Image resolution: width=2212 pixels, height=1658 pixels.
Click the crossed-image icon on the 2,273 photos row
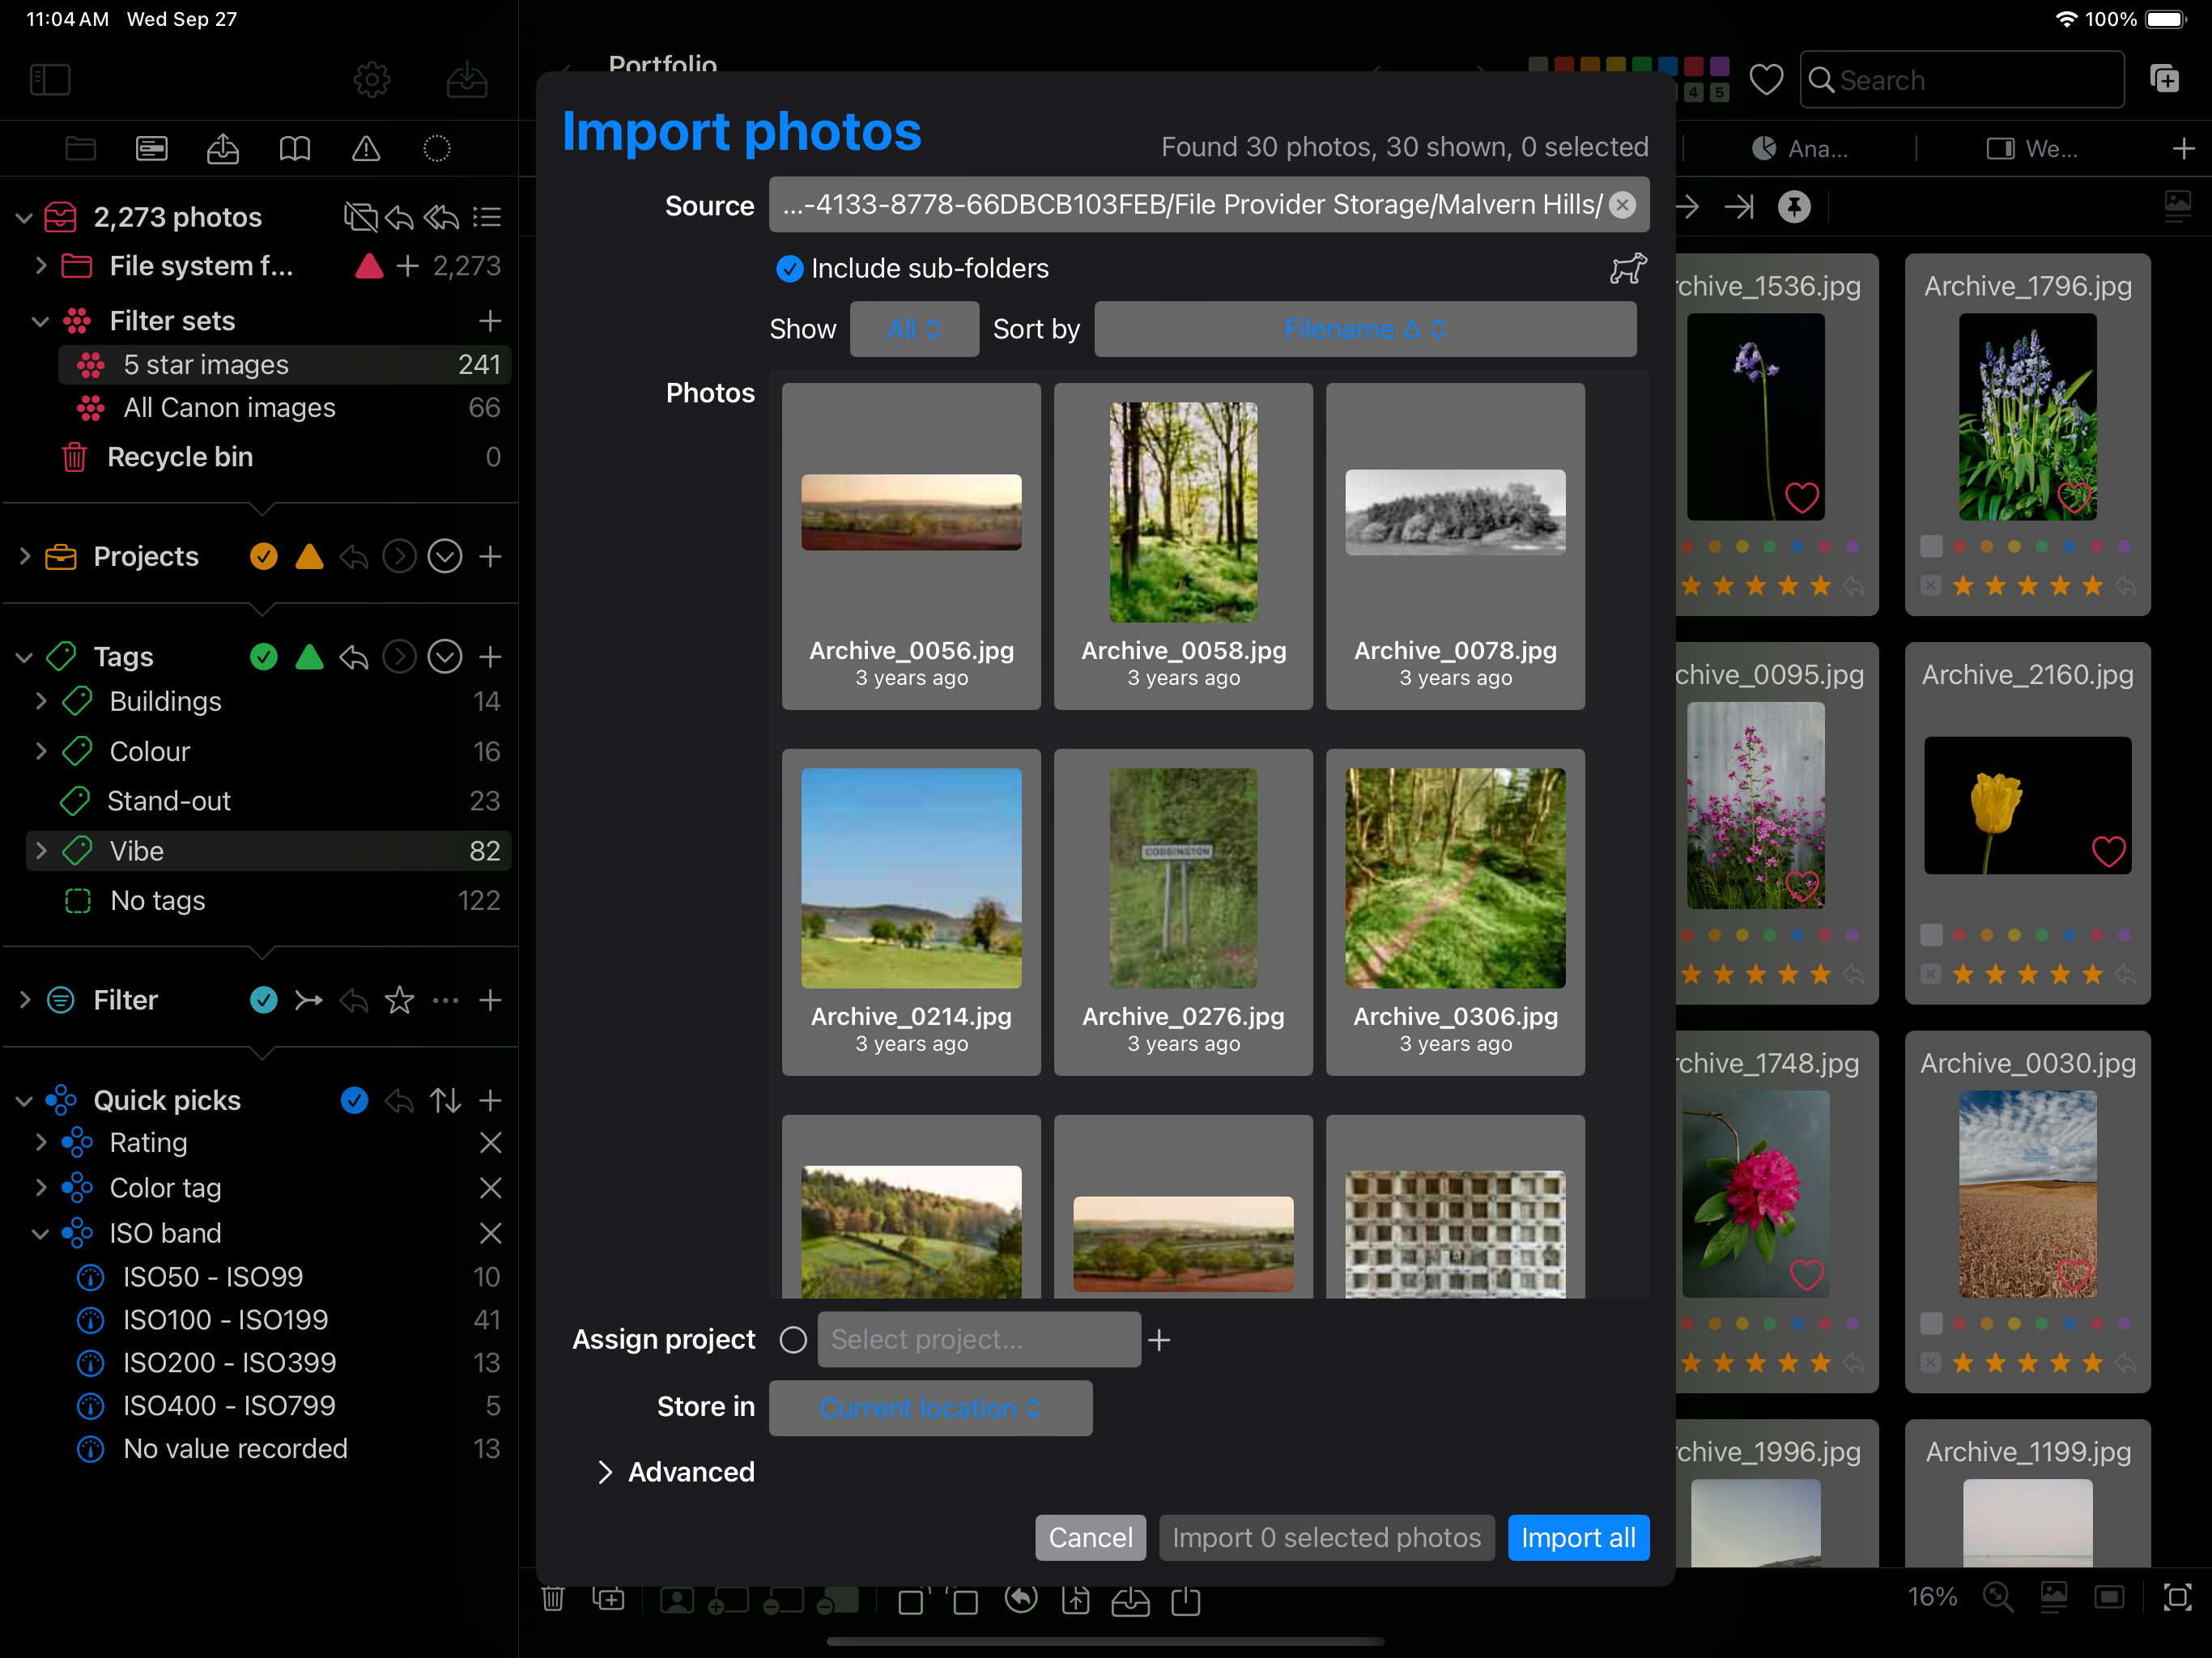point(360,217)
